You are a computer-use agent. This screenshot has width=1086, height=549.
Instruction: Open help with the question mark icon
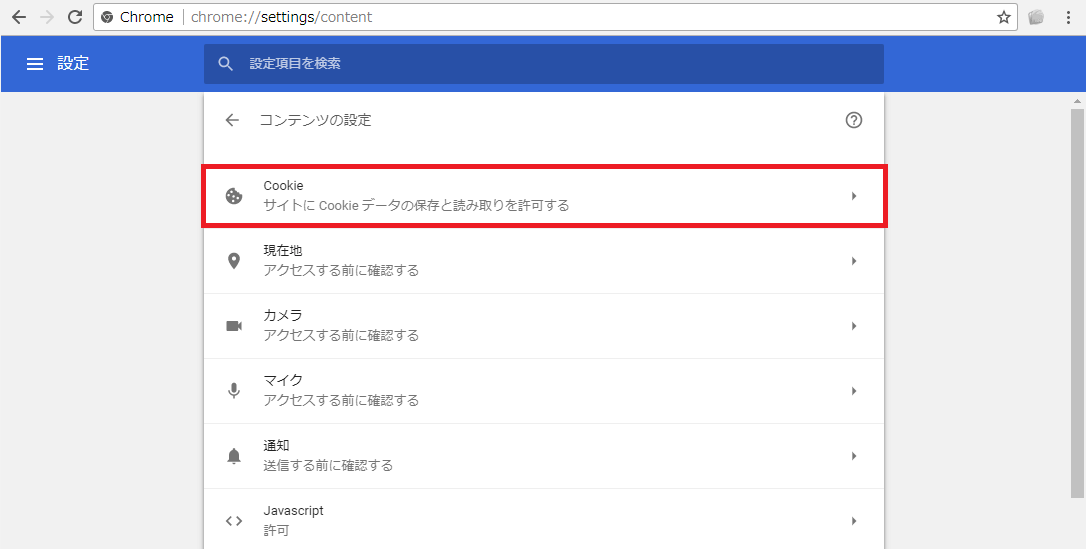[854, 120]
